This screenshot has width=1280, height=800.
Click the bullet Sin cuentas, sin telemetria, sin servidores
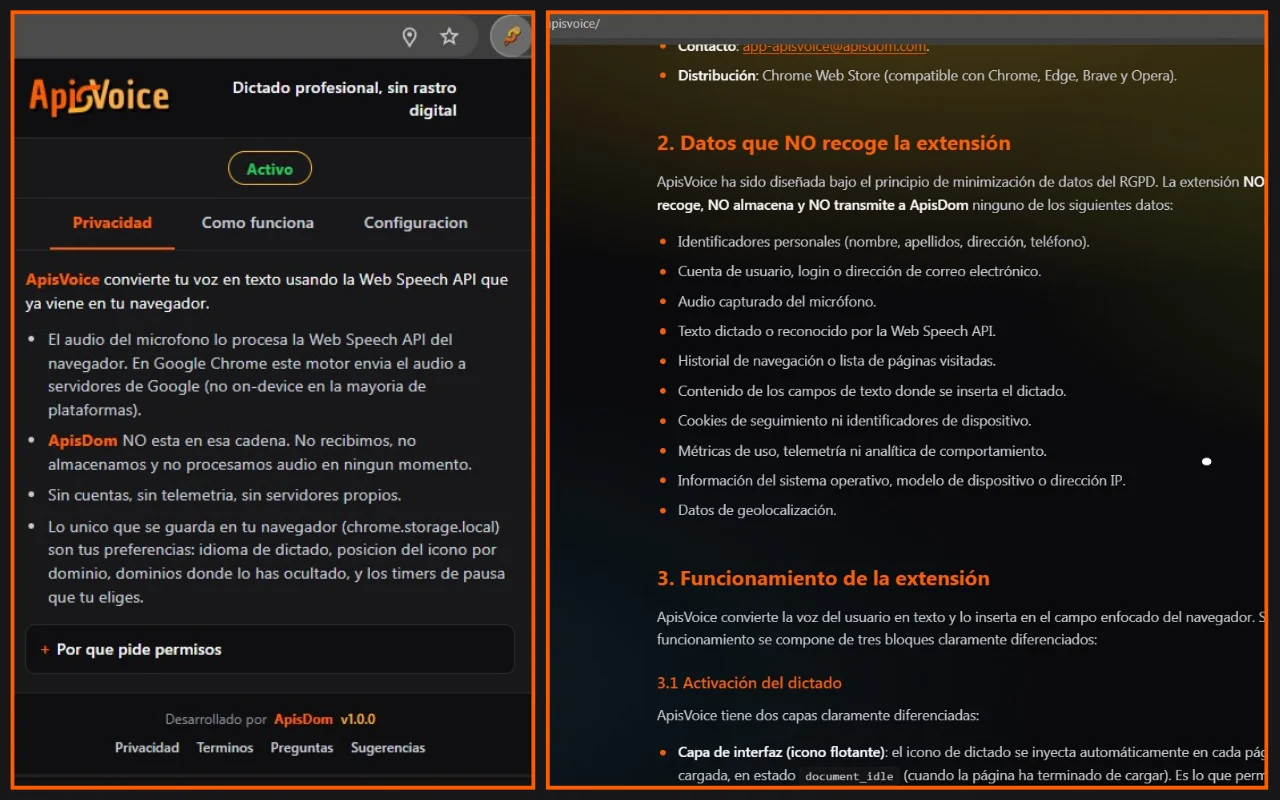(224, 495)
